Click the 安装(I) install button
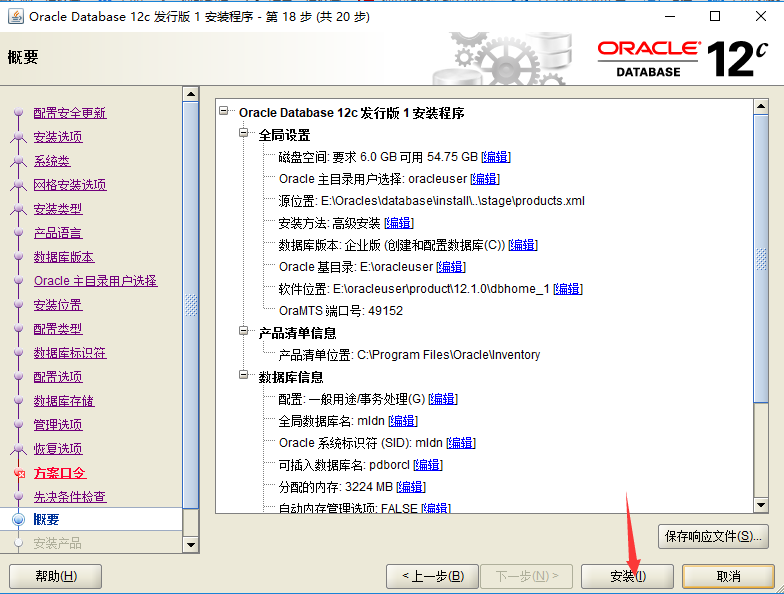The height and width of the screenshot is (594, 784). (628, 576)
